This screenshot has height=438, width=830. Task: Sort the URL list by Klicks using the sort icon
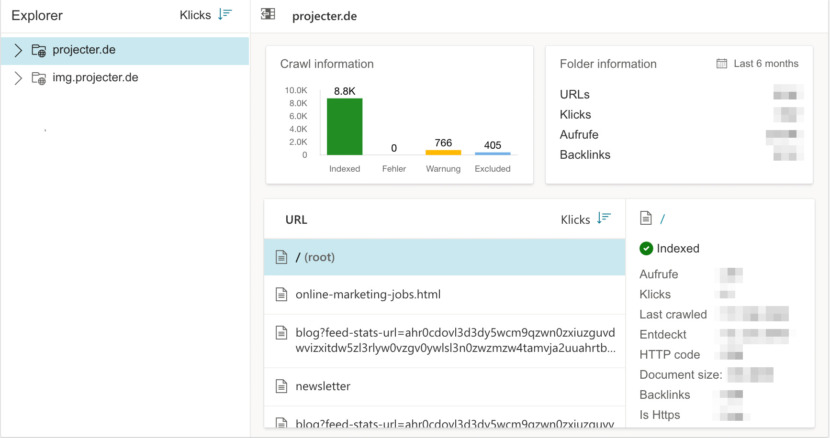click(603, 218)
